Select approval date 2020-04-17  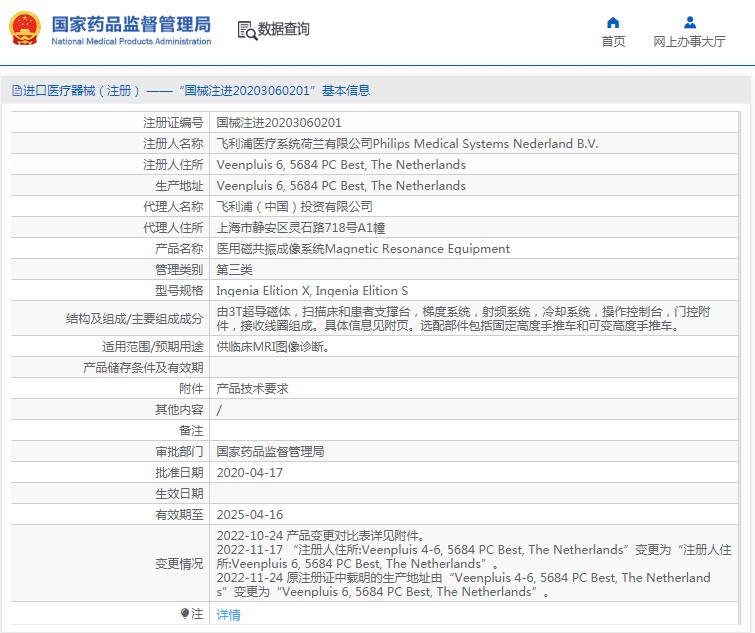249,473
